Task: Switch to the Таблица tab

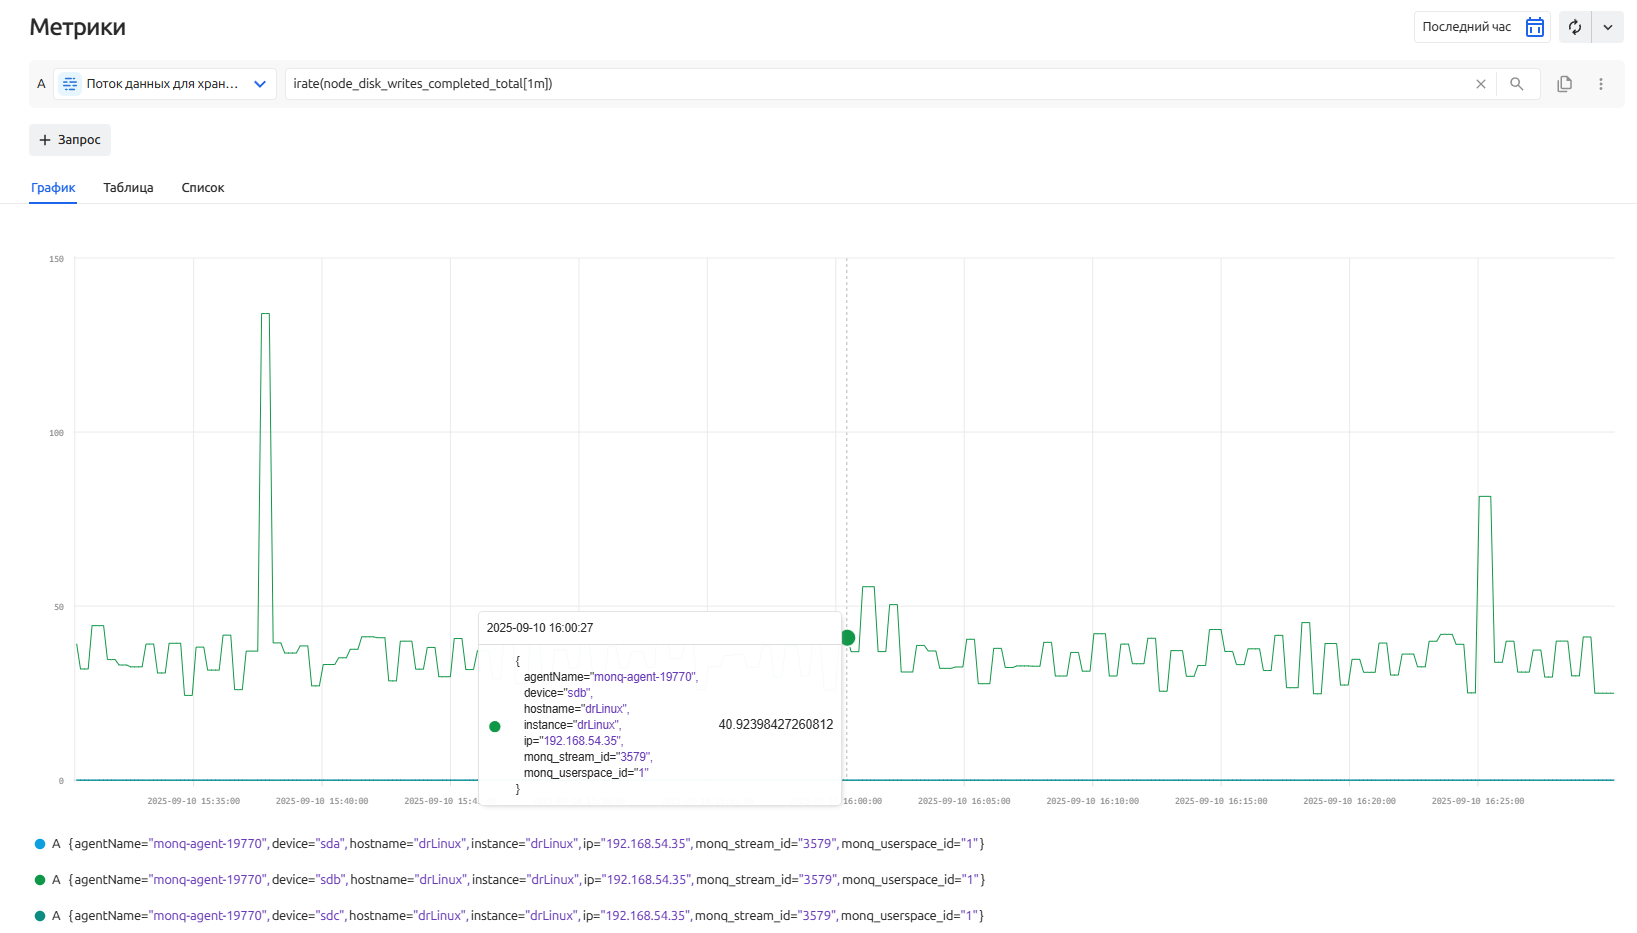Action: (x=128, y=188)
